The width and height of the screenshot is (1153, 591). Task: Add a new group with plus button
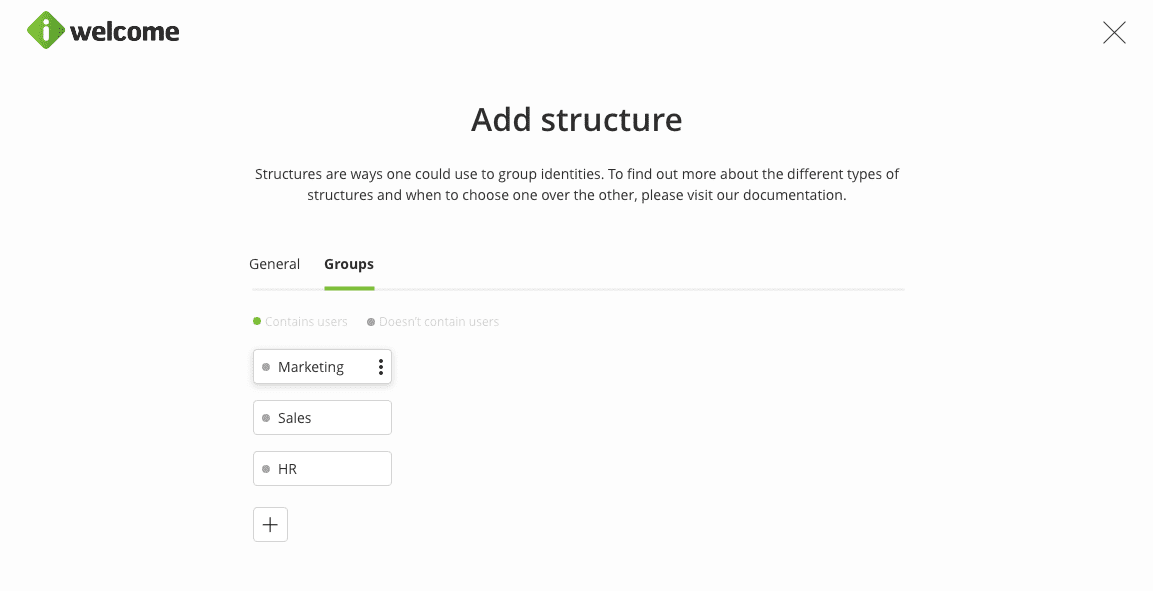coord(270,525)
